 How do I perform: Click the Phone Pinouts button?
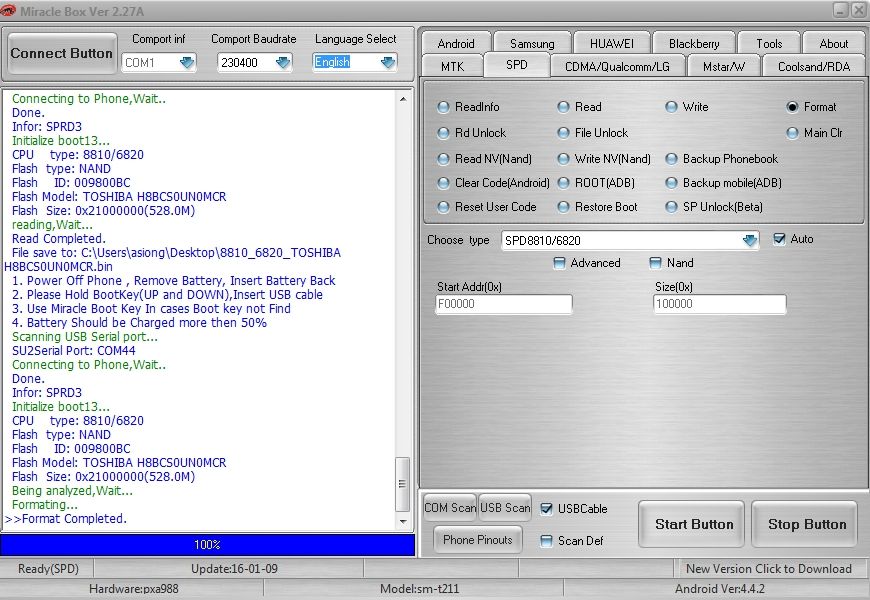478,540
